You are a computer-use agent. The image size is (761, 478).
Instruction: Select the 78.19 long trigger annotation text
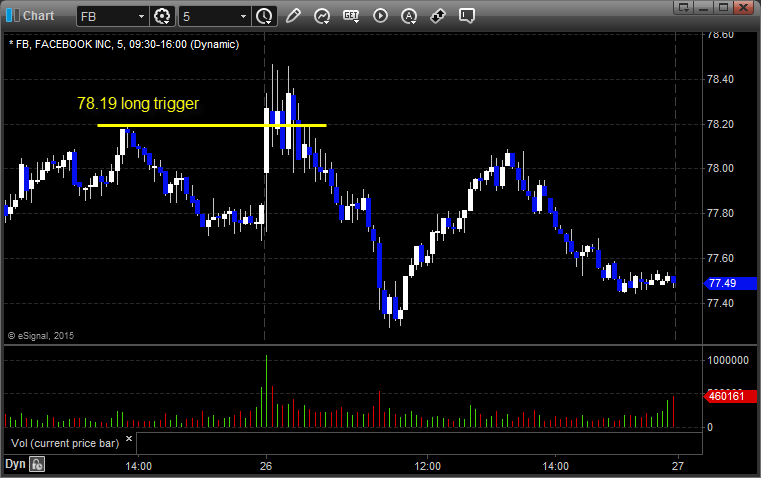coord(138,103)
